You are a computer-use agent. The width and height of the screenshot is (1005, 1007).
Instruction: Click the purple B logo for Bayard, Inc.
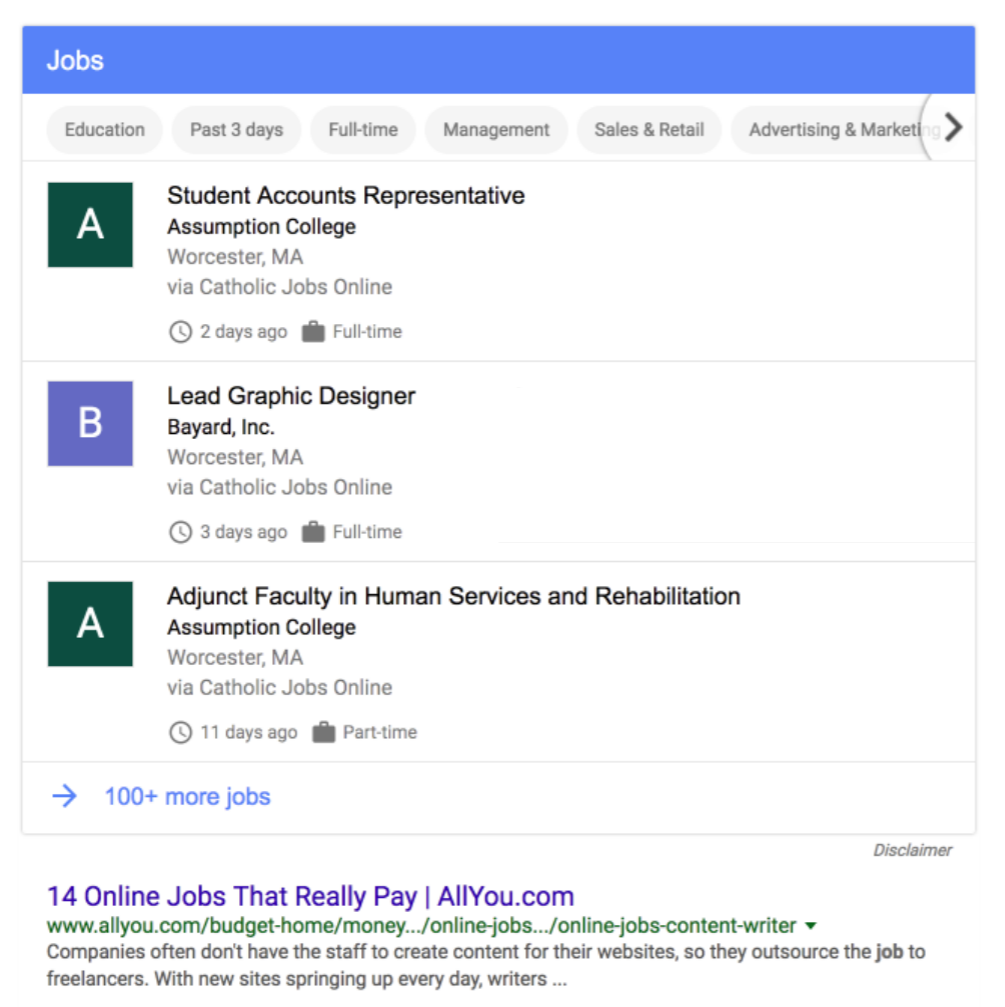pos(90,424)
